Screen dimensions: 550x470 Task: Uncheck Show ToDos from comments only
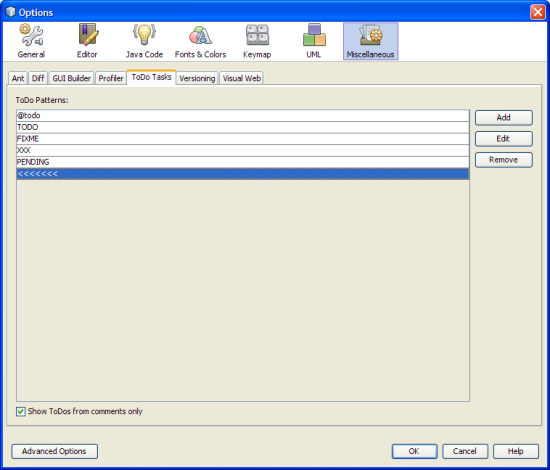pos(21,411)
